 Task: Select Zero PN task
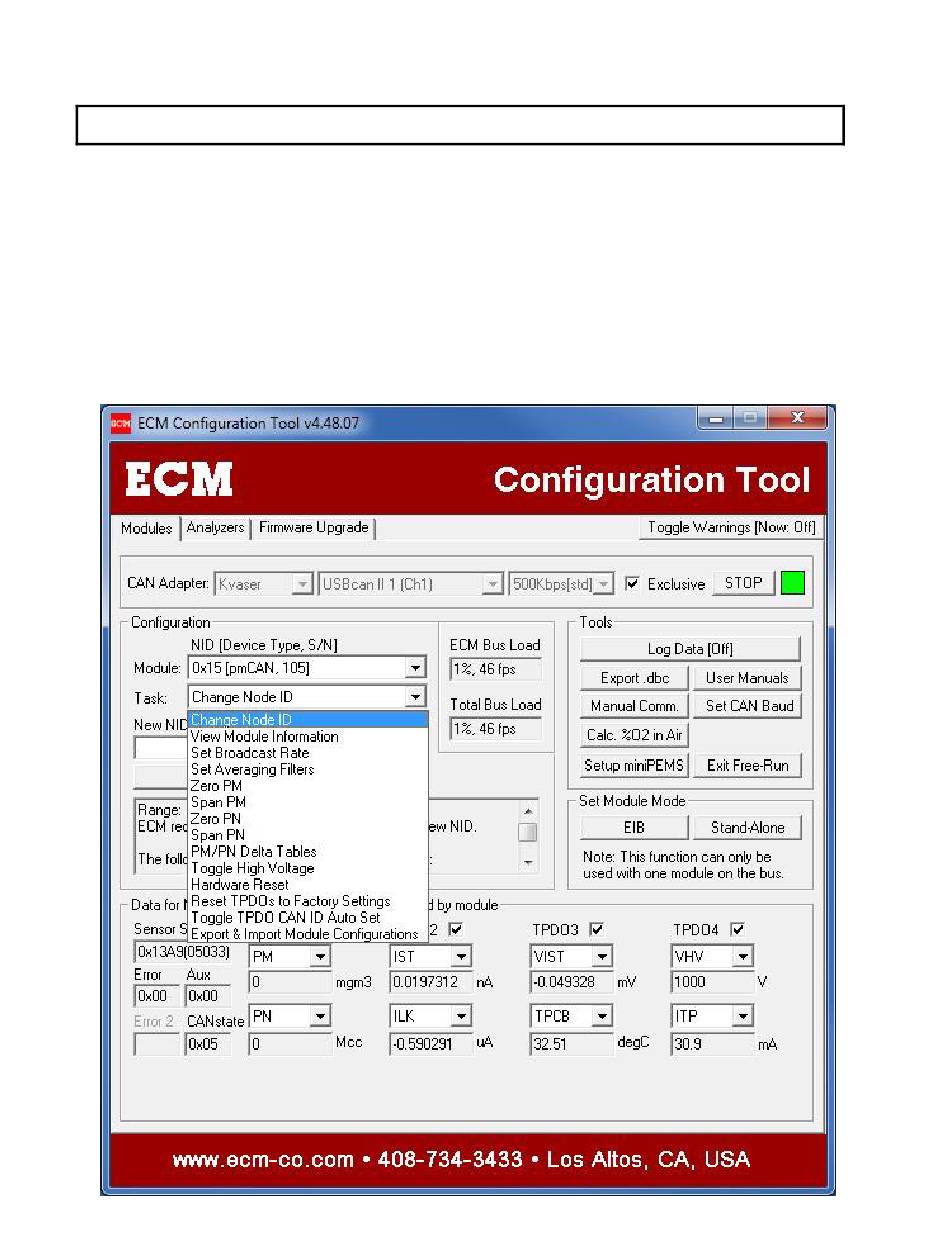[308, 819]
